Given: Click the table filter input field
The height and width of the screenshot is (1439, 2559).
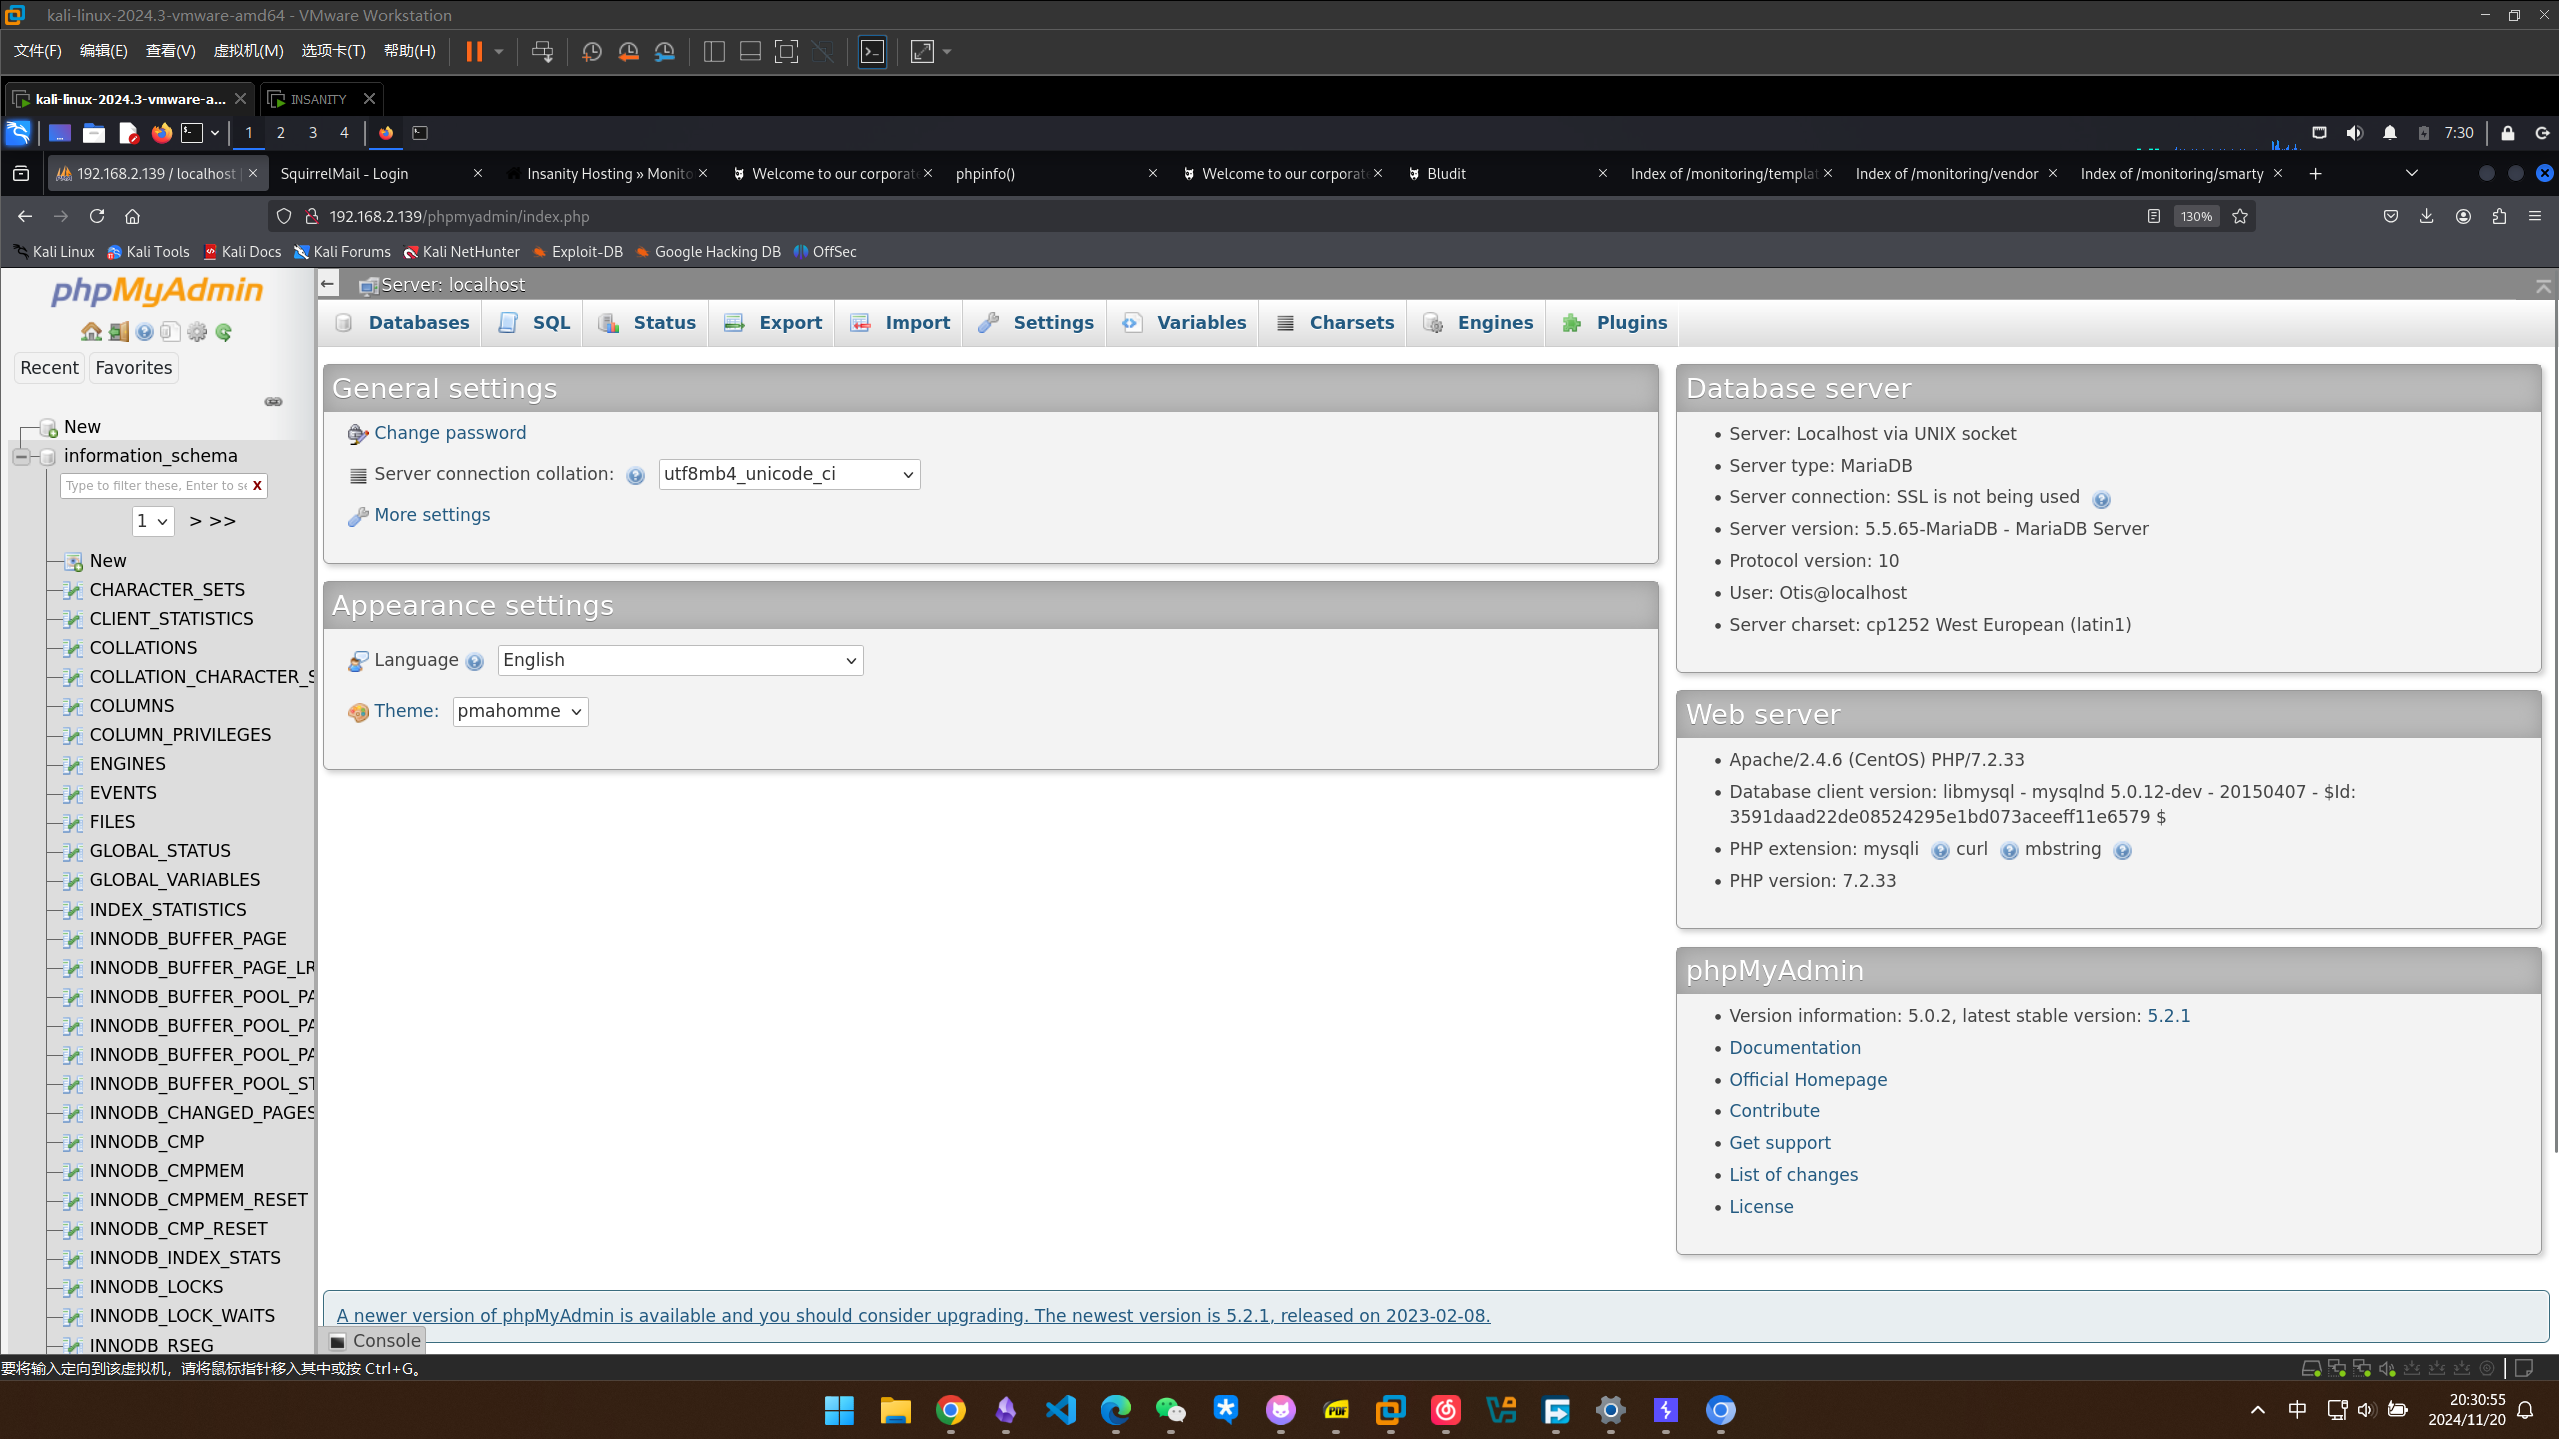Looking at the screenshot, I should [x=155, y=486].
